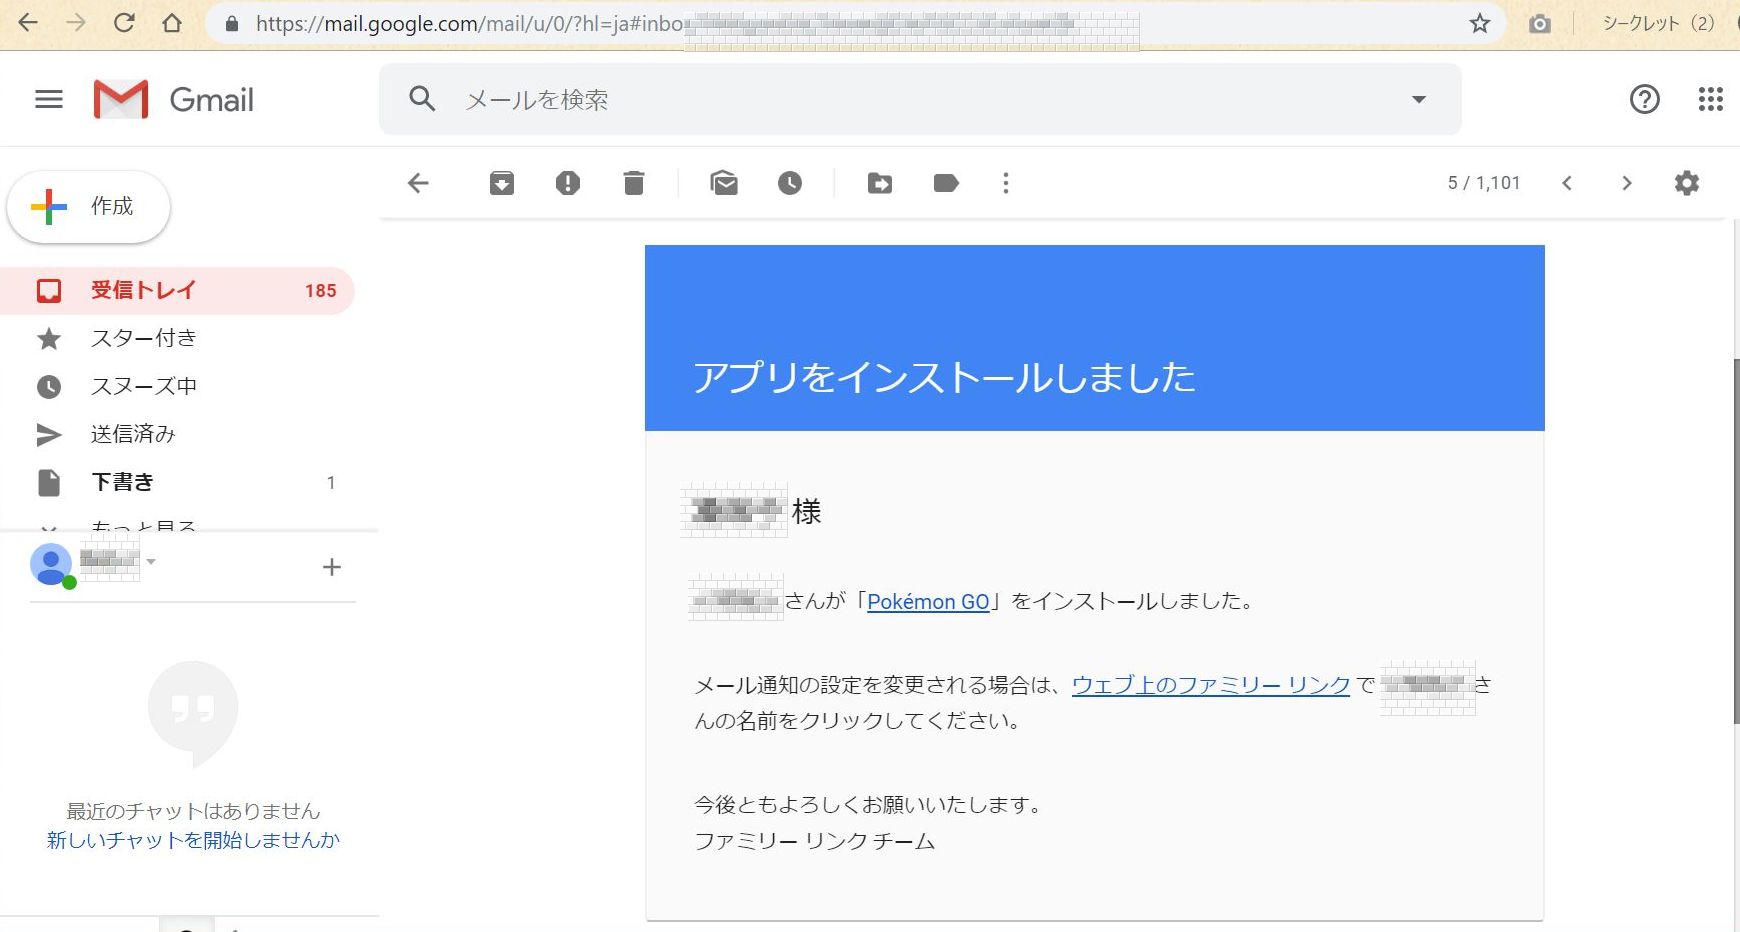
Task: Click the browser forward arrow
Action: tap(76, 23)
